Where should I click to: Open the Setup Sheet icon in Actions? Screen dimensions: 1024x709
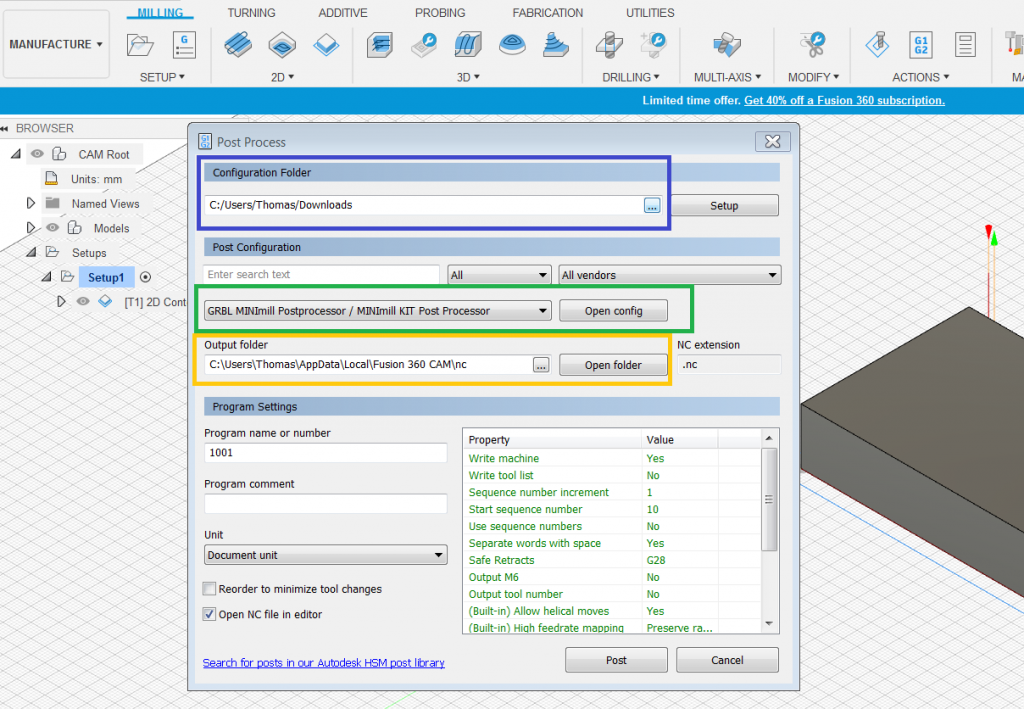point(965,45)
